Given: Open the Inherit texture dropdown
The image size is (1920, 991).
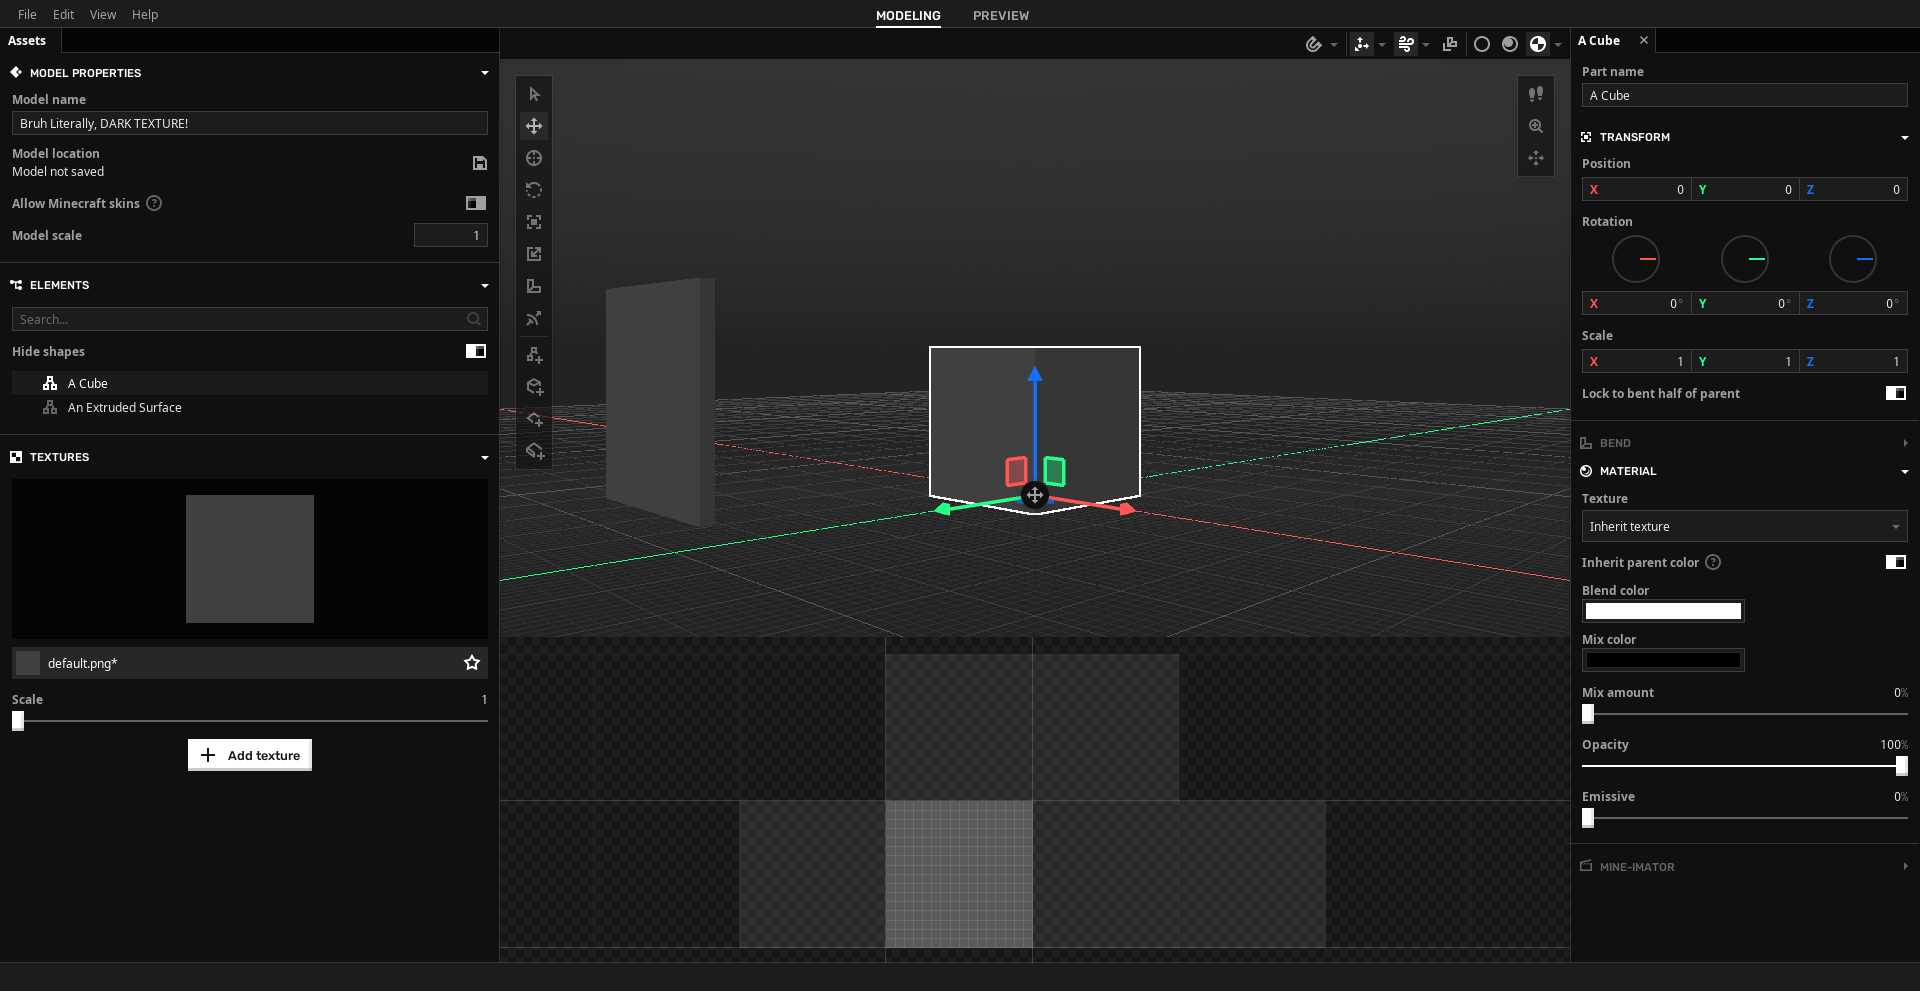Looking at the screenshot, I should (1744, 527).
